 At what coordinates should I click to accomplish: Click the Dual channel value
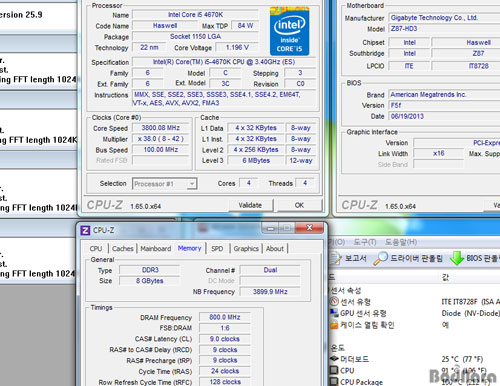(270, 270)
